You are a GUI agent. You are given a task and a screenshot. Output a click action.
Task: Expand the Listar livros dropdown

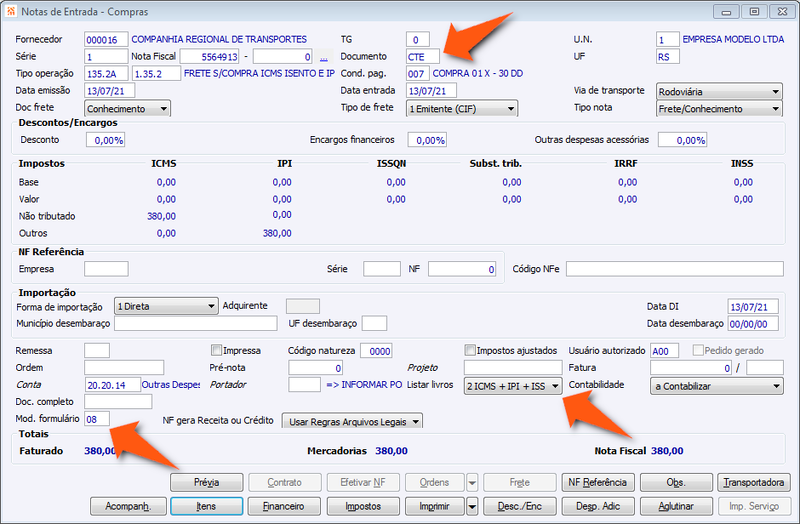click(513, 386)
